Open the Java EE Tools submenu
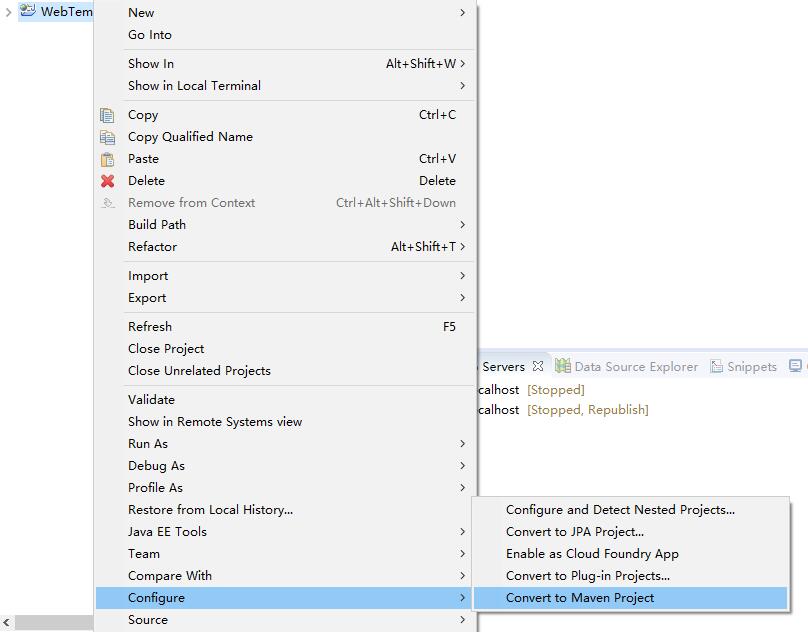This screenshot has height=632, width=808. point(285,532)
